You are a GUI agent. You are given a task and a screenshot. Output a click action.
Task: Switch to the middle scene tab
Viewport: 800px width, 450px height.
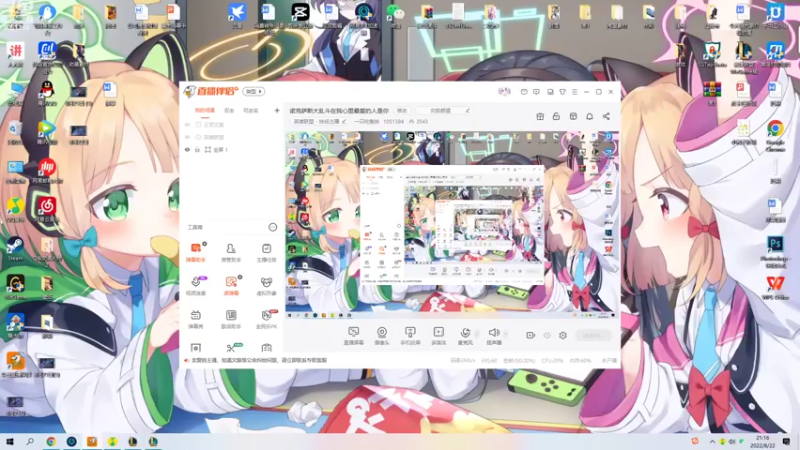click(229, 110)
